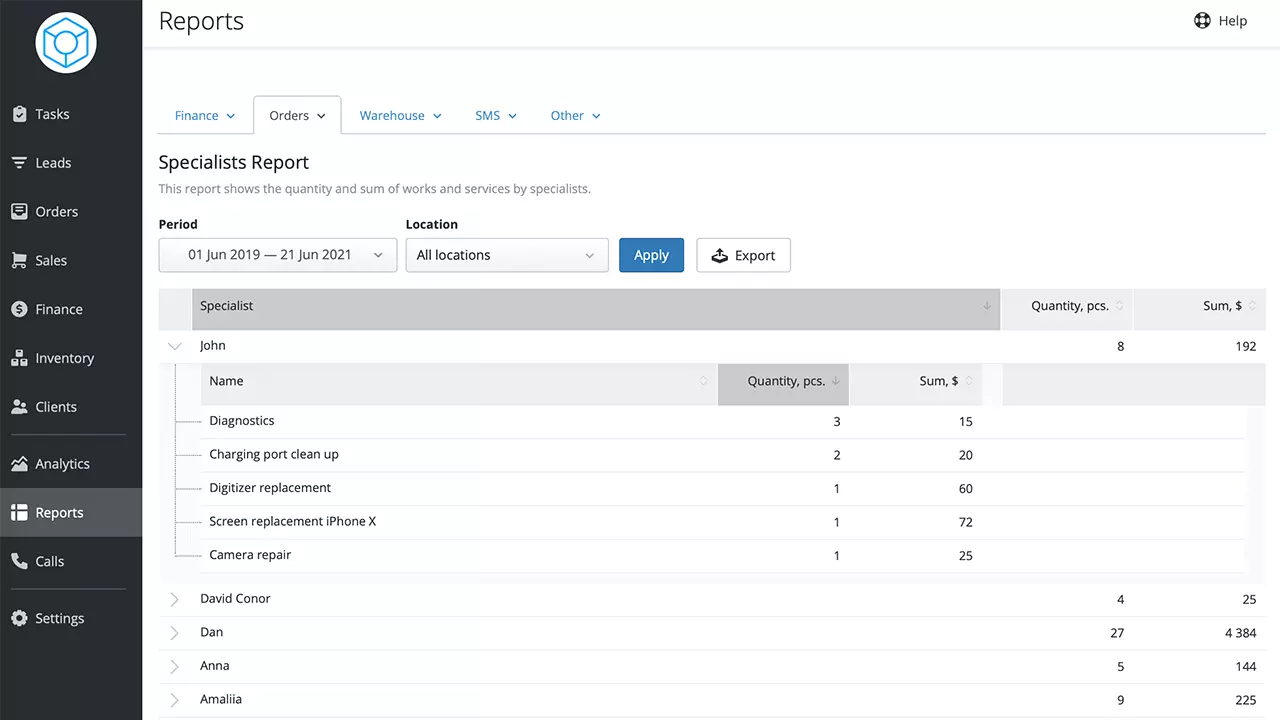Open the All locations dropdown
The image size is (1280, 720).
(x=507, y=255)
